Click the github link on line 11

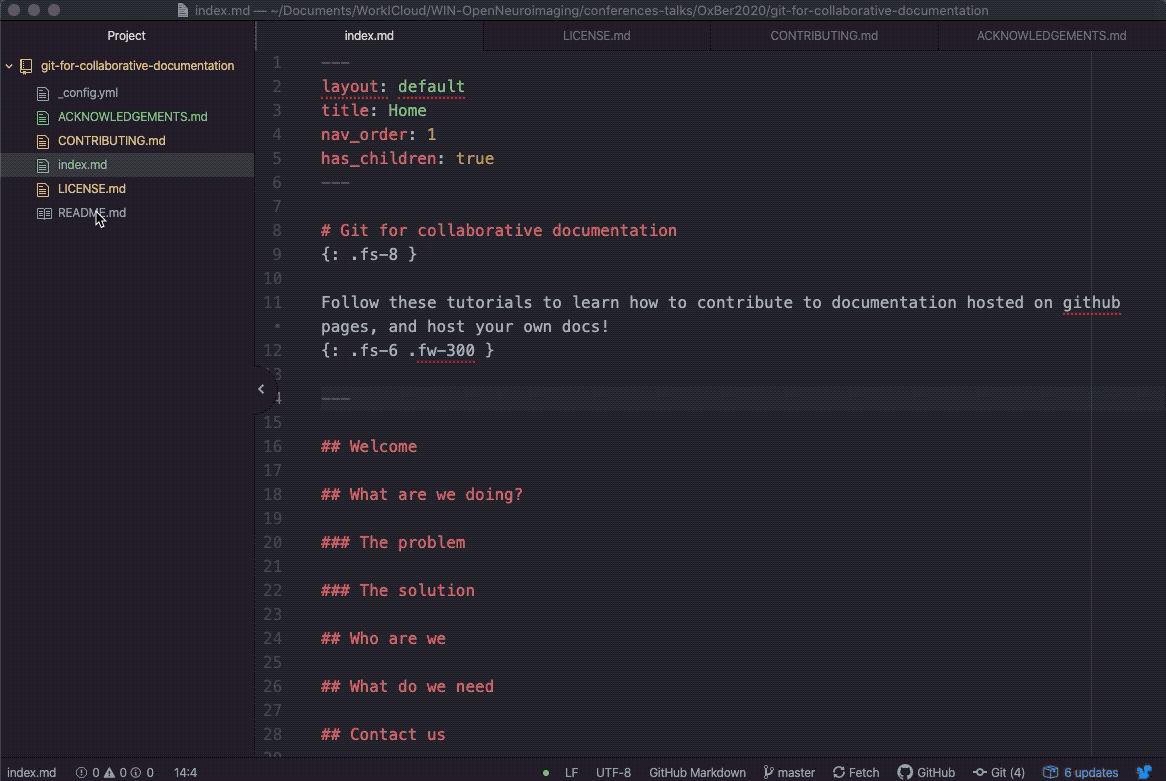click(x=1091, y=302)
